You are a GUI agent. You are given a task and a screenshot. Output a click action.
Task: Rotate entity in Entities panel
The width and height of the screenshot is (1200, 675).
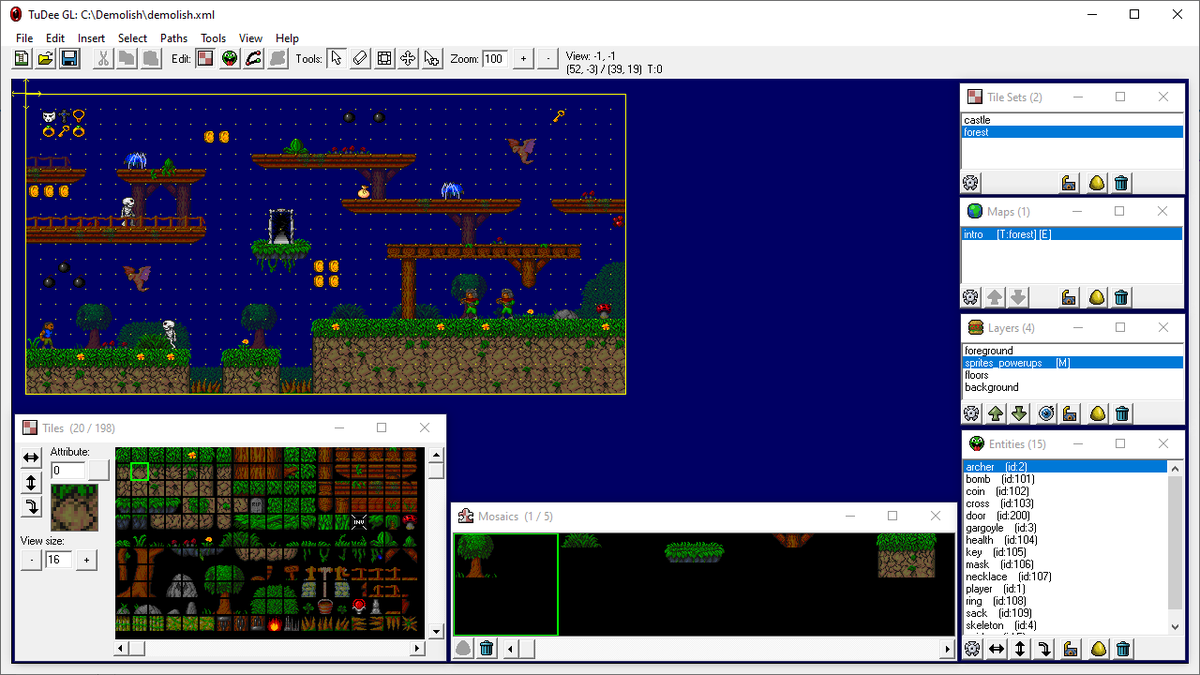coord(1043,649)
